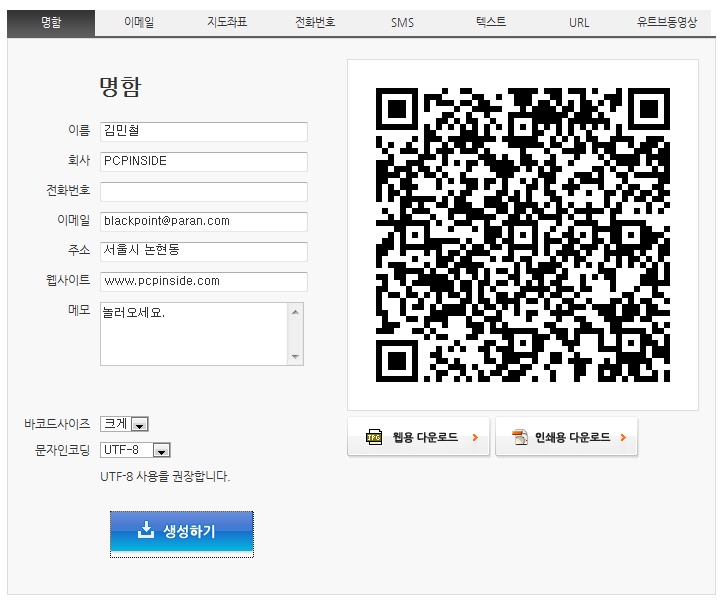Click the 웹용 다운로드 button
This screenshot has width=726, height=604.
click(x=418, y=436)
